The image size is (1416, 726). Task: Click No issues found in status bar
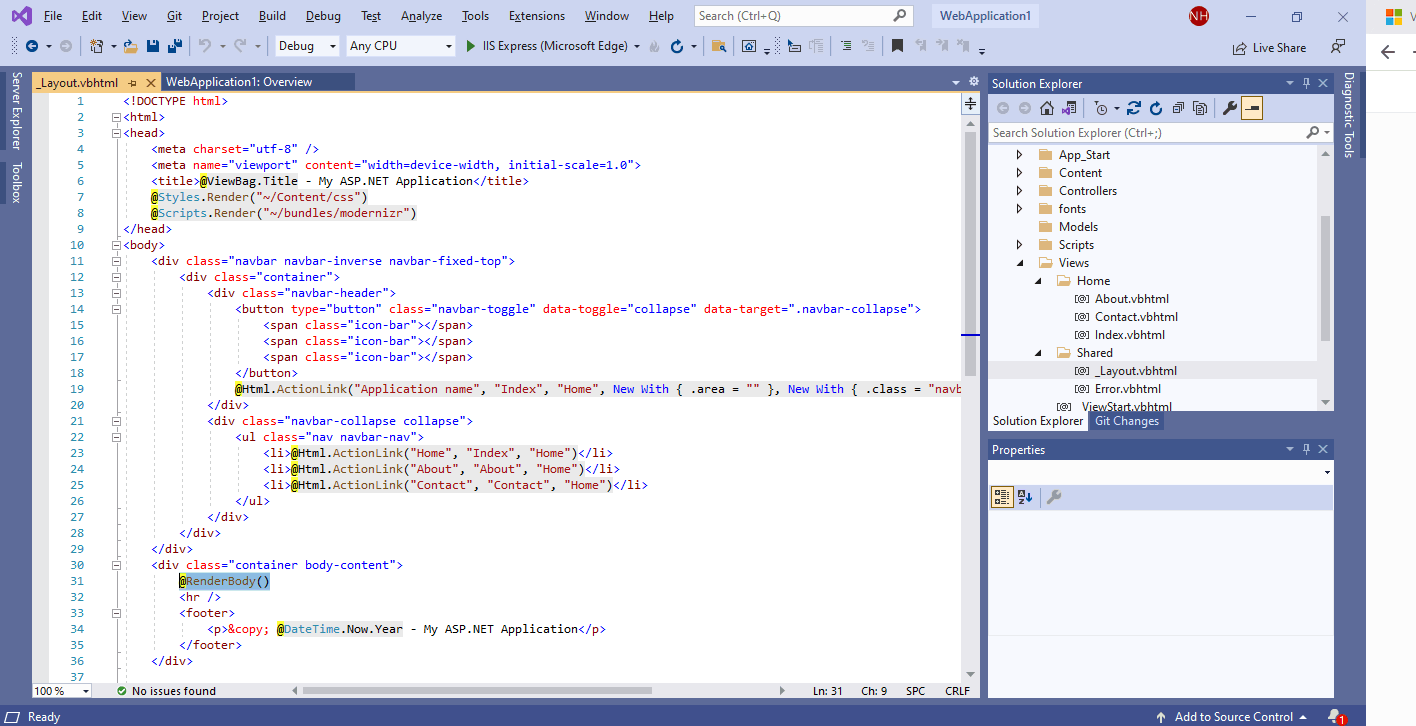point(170,690)
